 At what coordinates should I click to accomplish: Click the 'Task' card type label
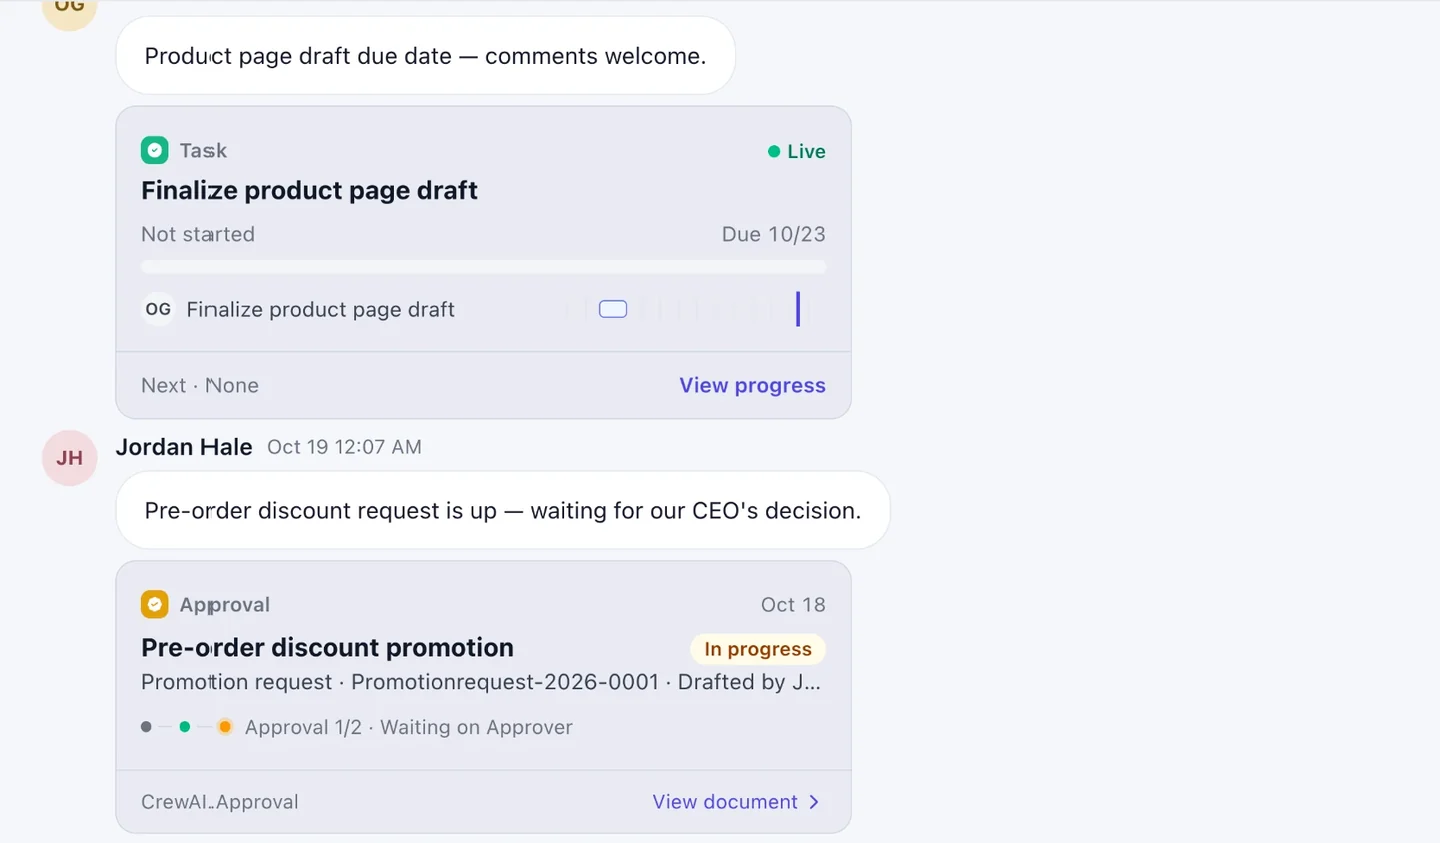click(204, 151)
